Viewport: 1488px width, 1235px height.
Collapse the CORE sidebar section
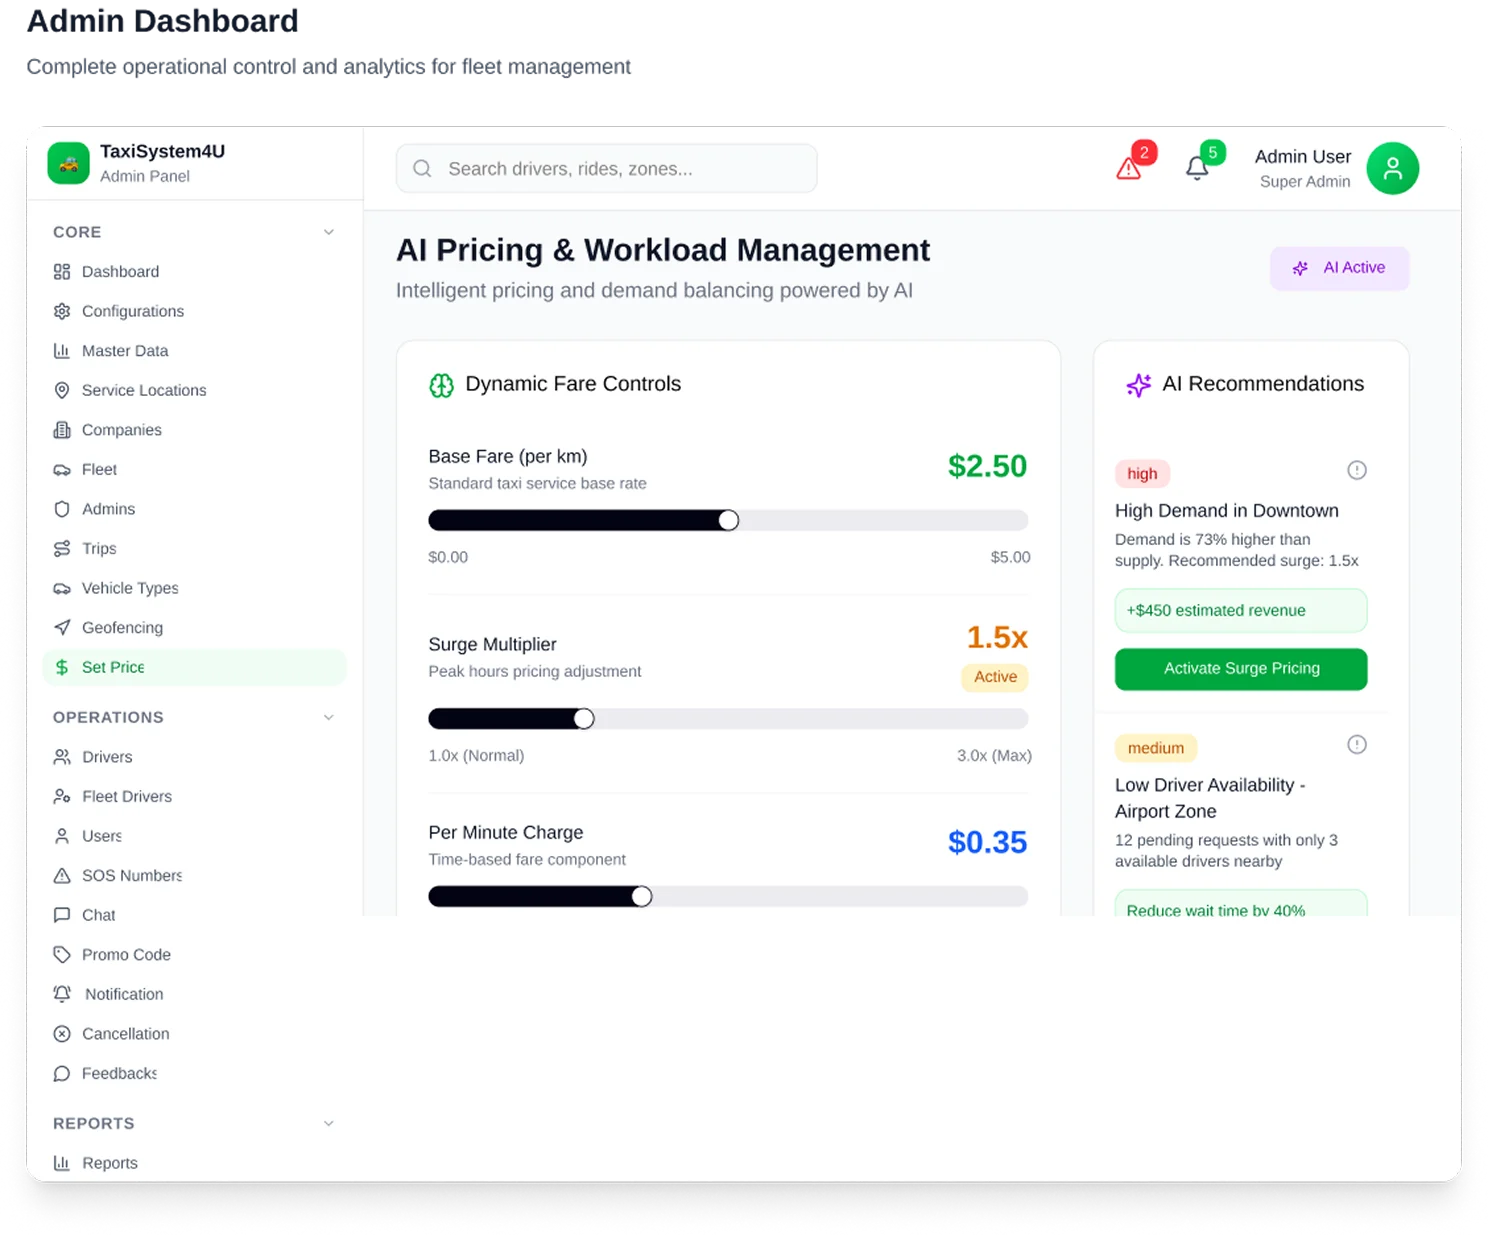pos(328,232)
